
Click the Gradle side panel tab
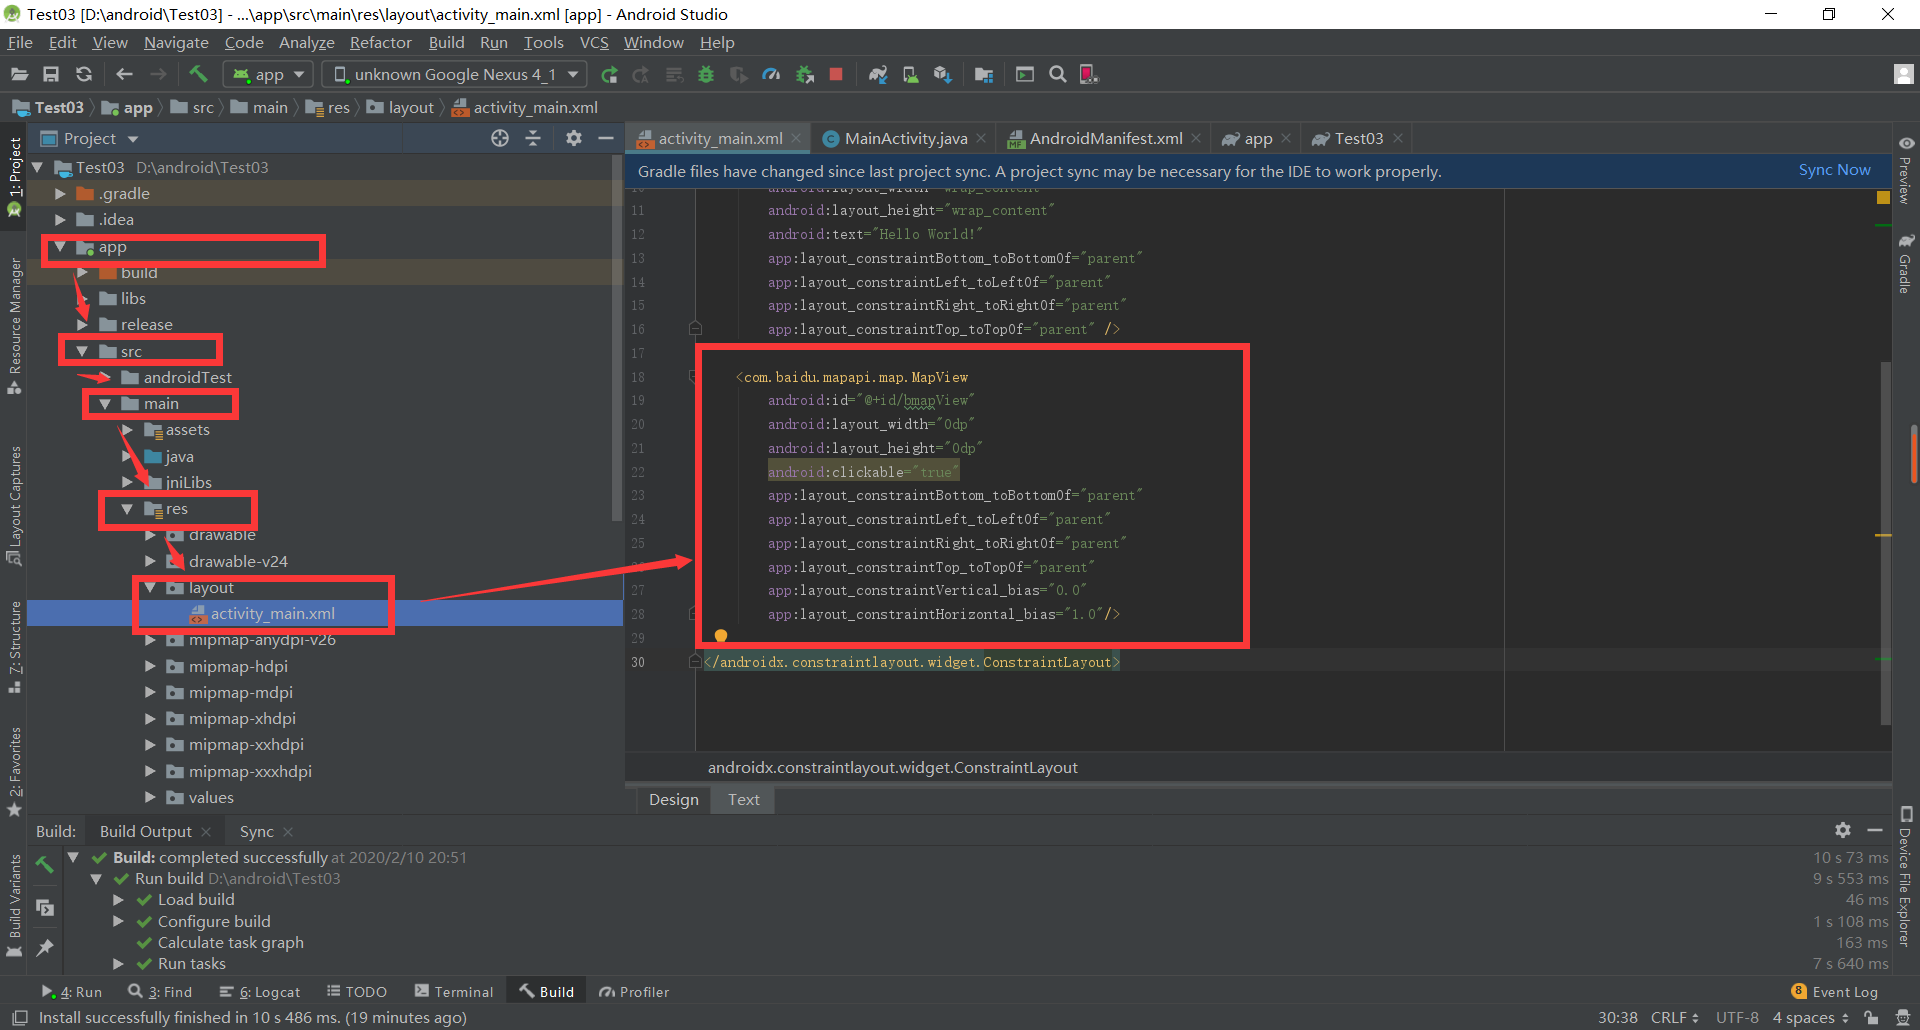point(1906,264)
